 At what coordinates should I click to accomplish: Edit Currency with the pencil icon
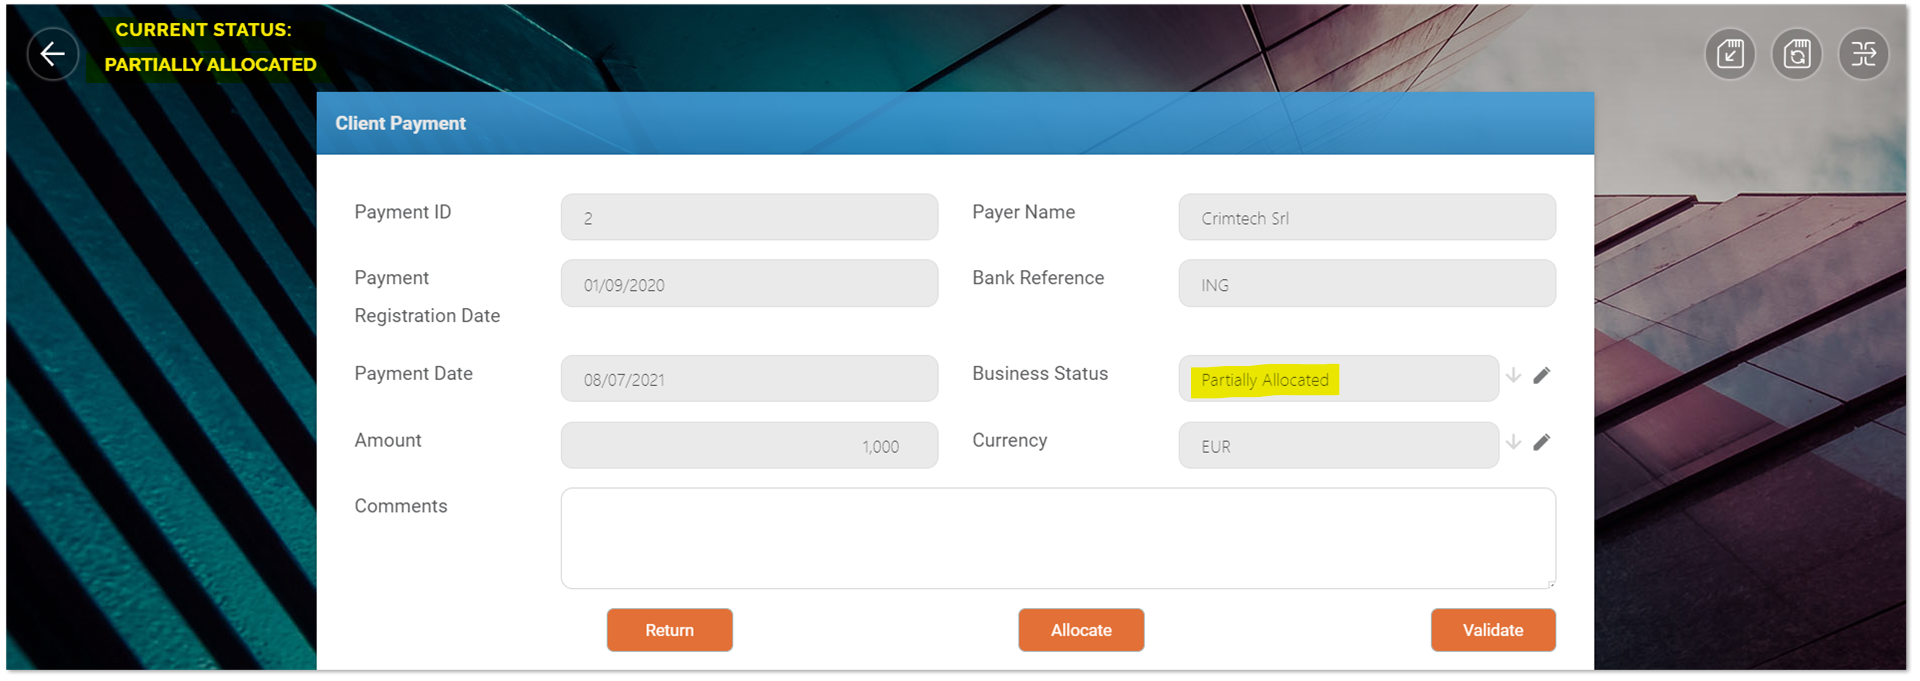pos(1542,442)
